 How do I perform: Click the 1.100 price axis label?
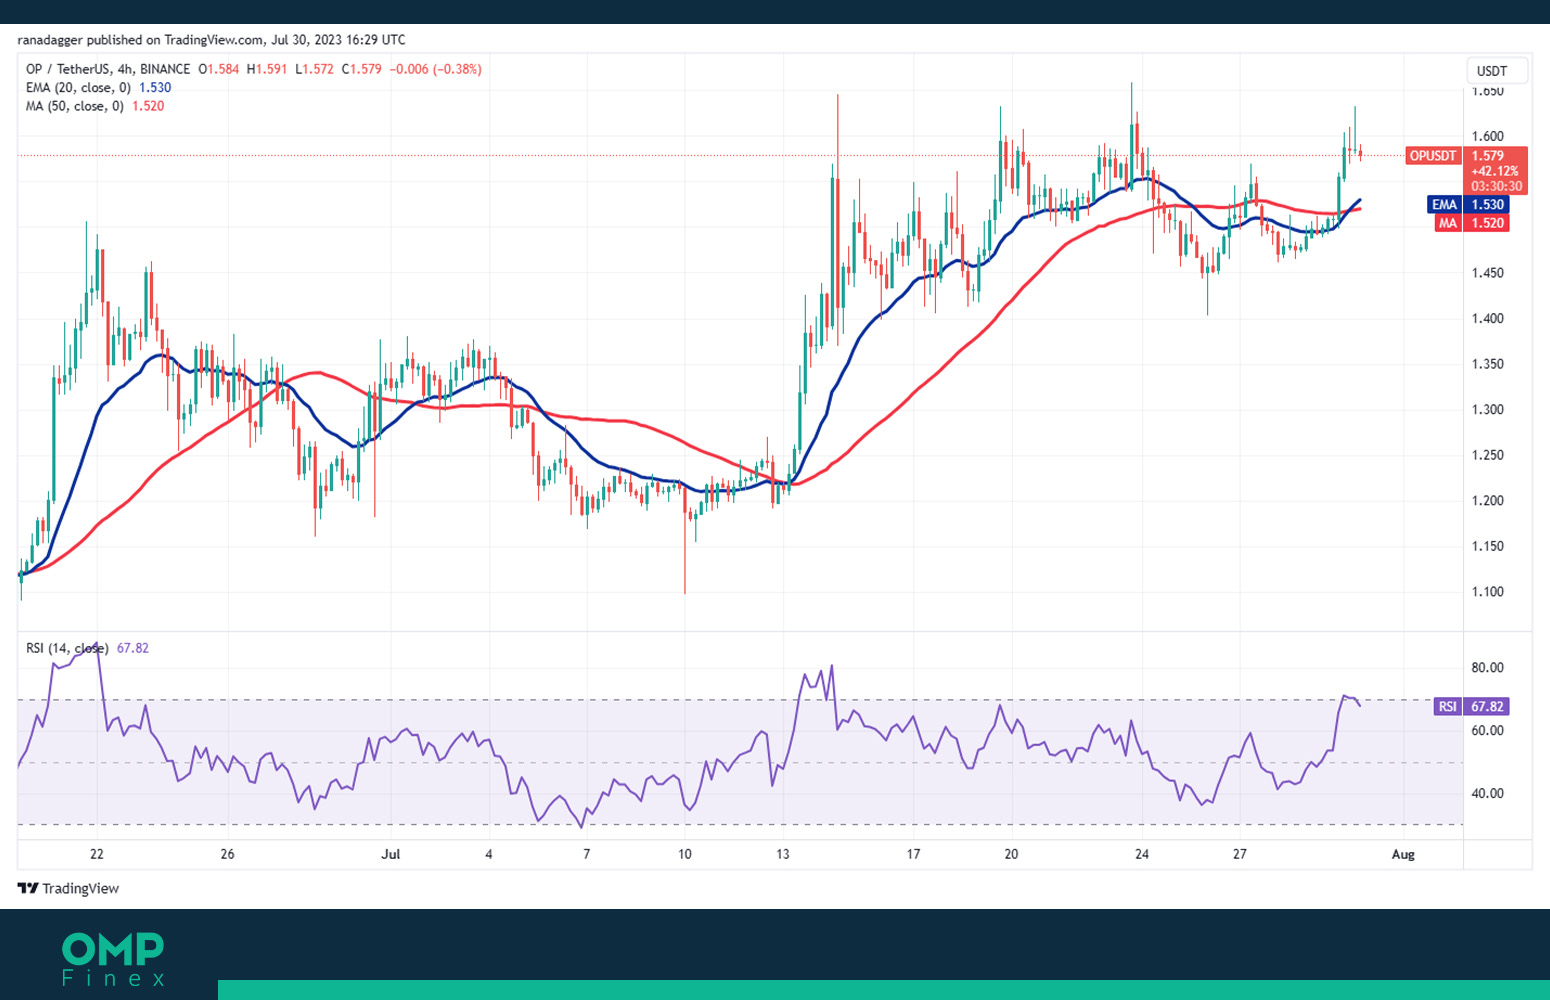pyautogui.click(x=1487, y=592)
